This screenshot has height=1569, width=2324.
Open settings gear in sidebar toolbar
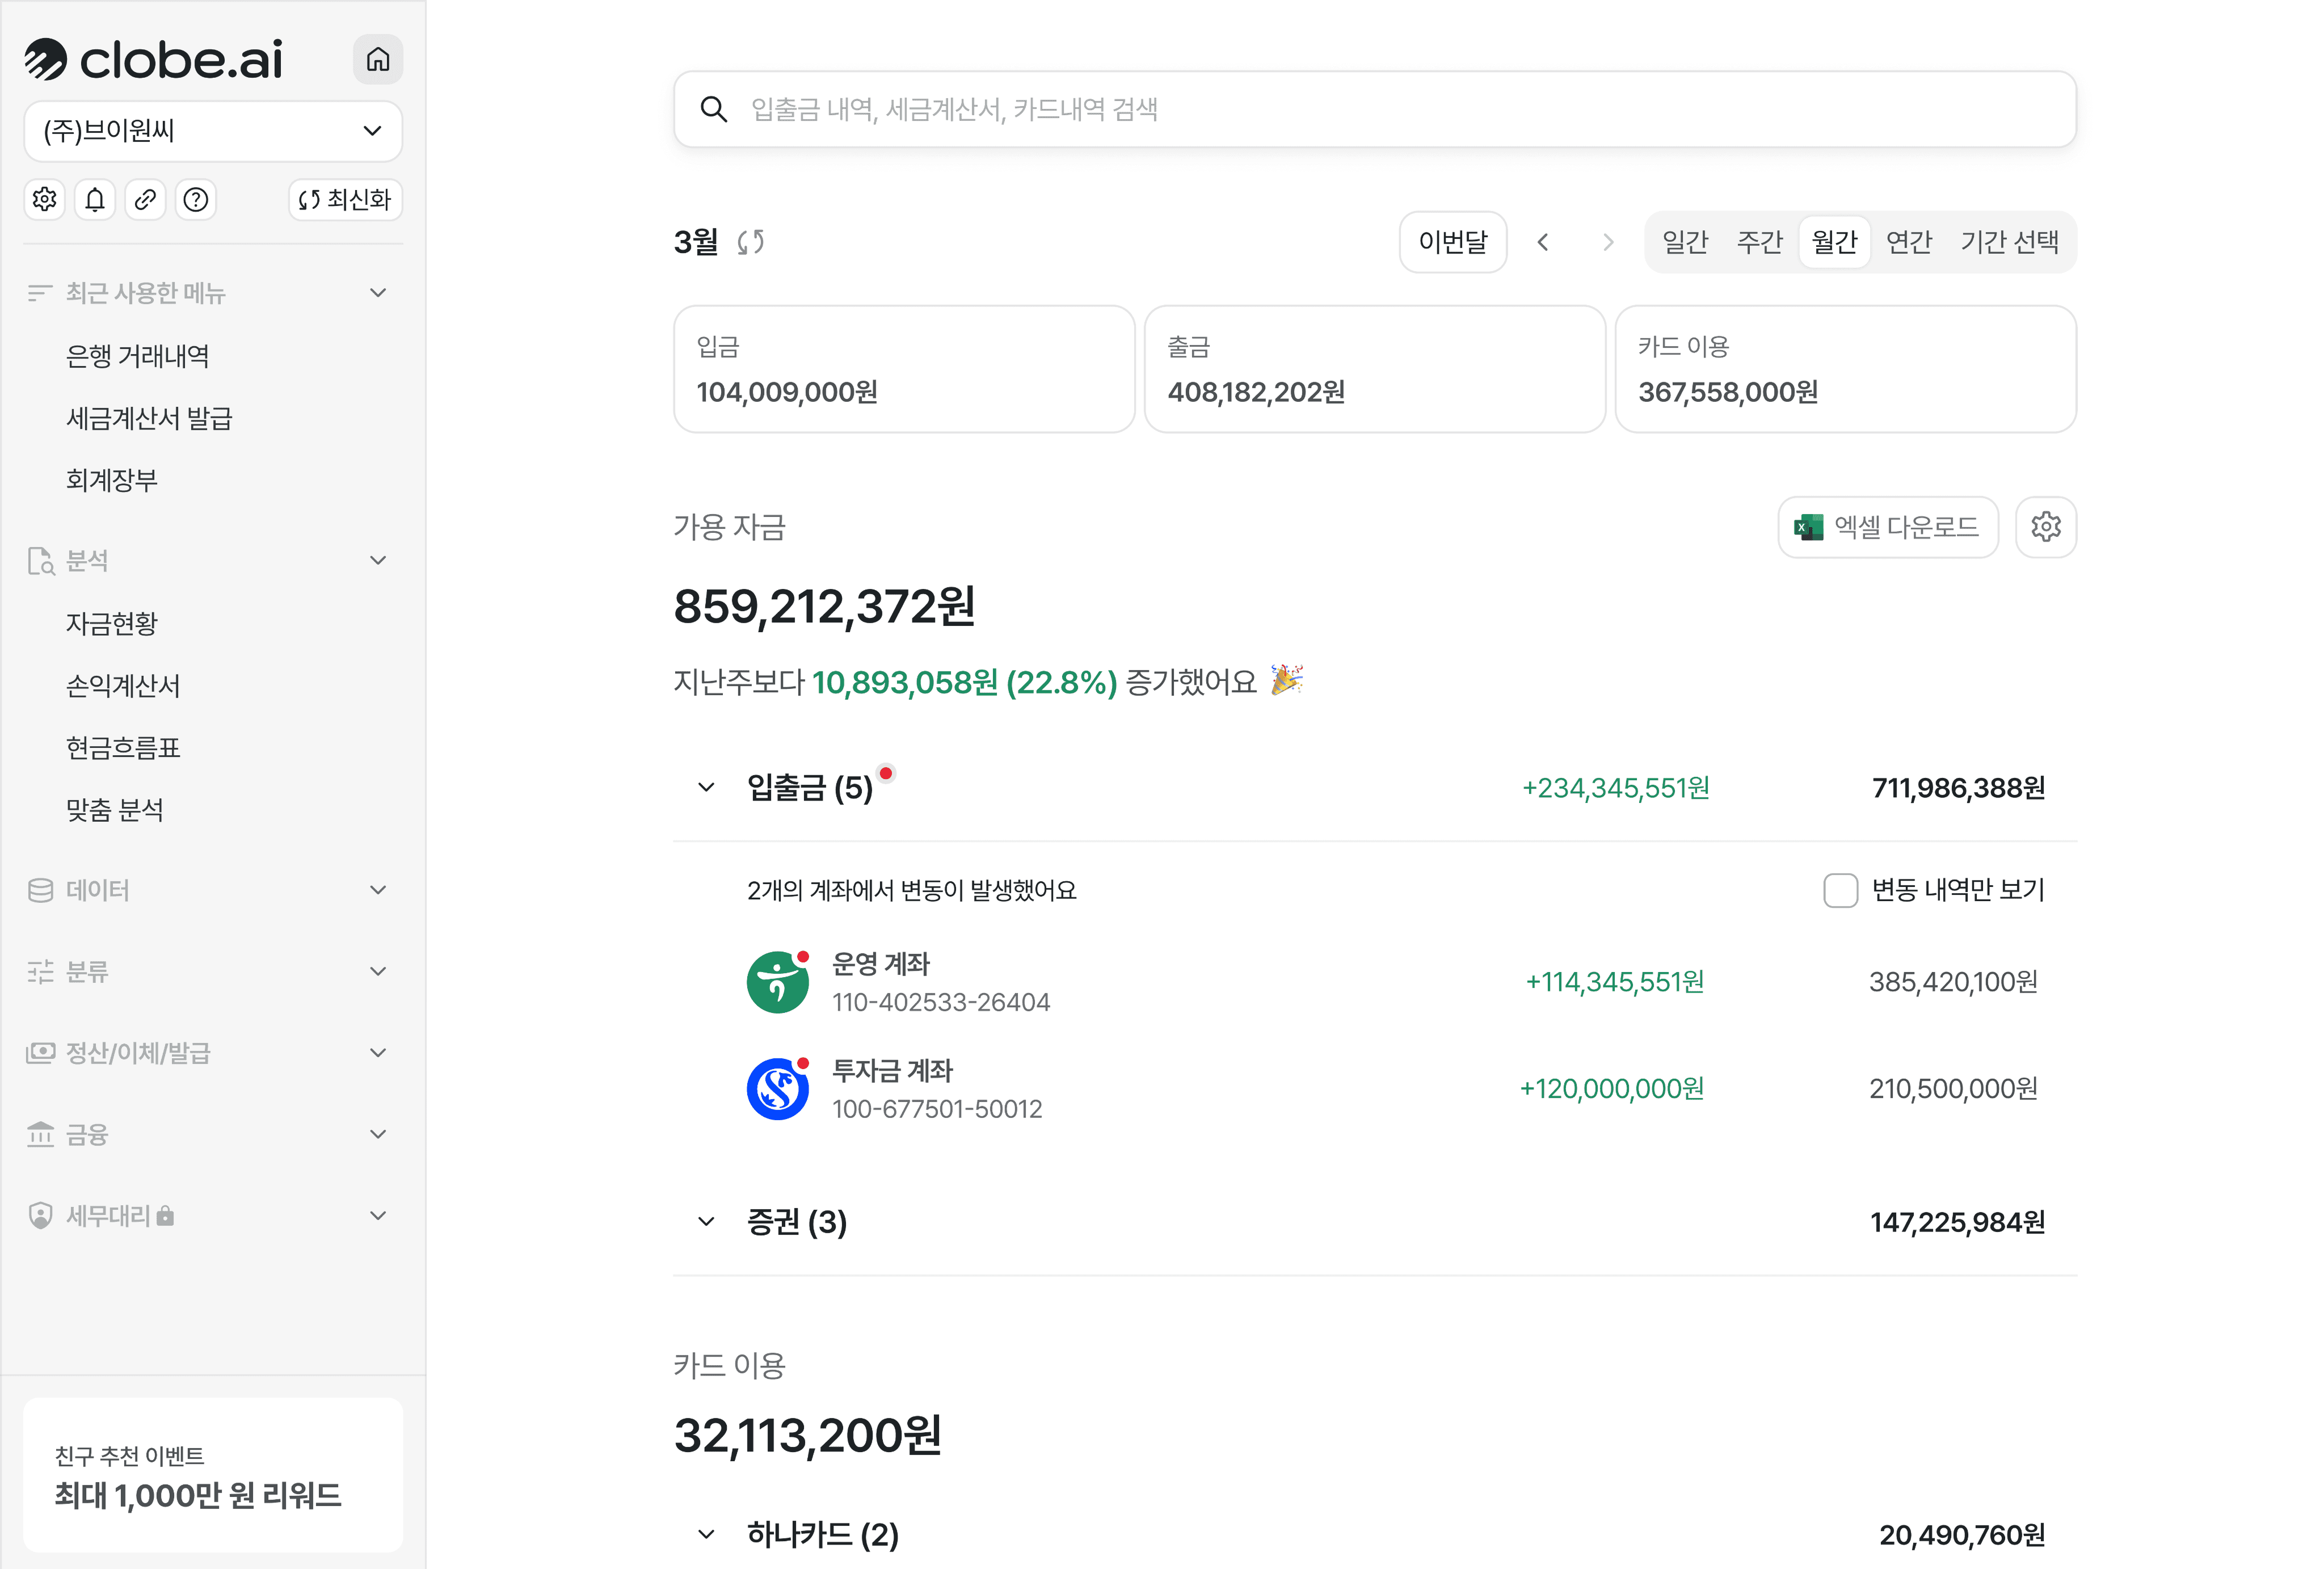(44, 200)
